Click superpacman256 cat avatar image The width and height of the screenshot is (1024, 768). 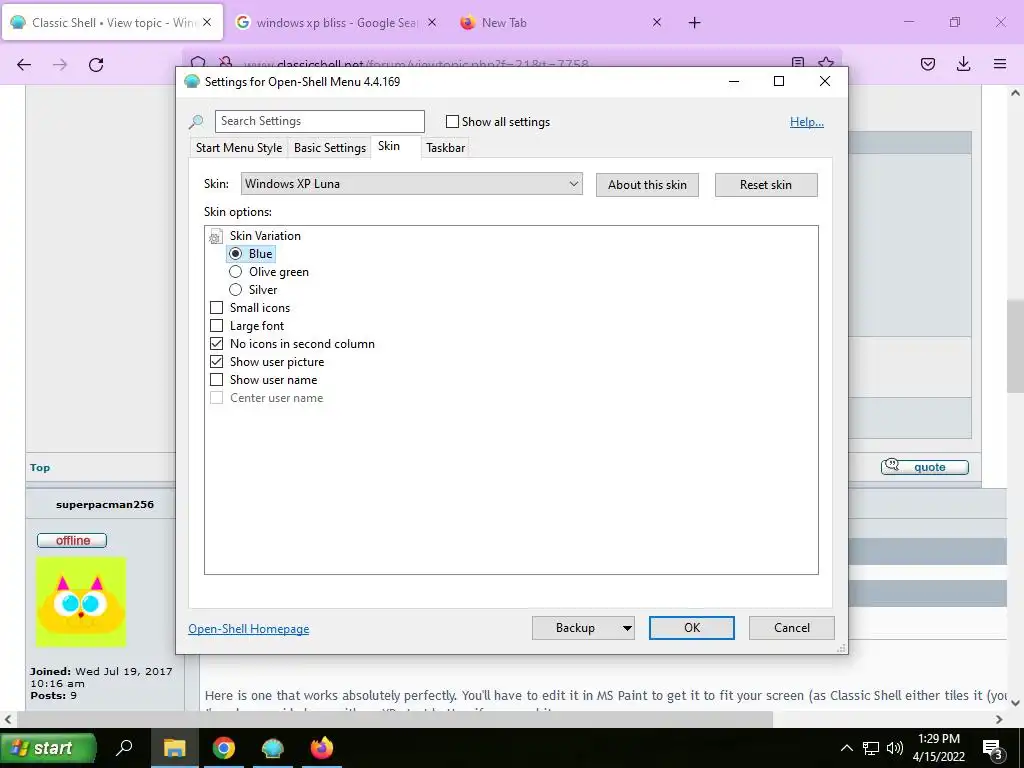tap(81, 602)
